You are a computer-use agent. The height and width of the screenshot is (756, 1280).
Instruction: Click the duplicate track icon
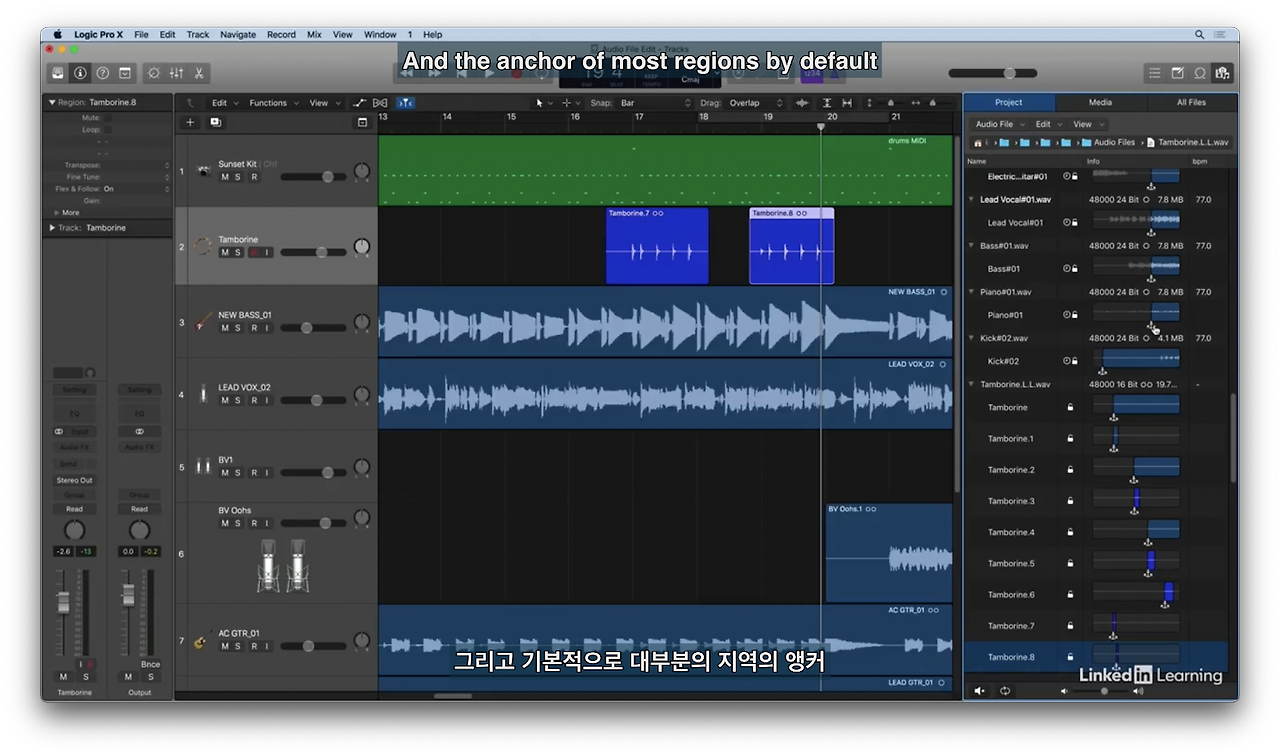click(x=215, y=122)
